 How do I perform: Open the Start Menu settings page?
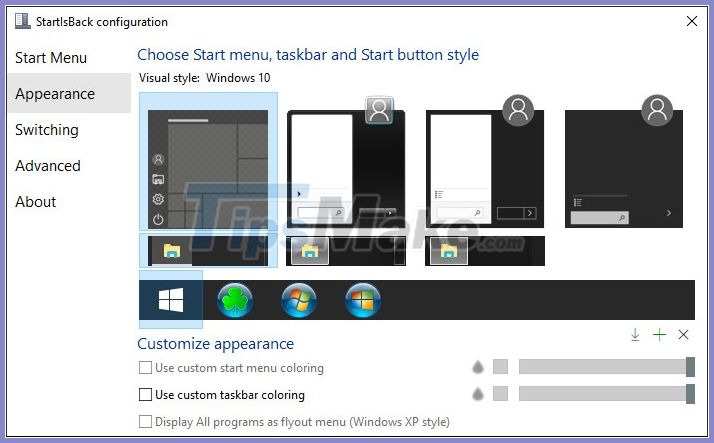[x=51, y=58]
